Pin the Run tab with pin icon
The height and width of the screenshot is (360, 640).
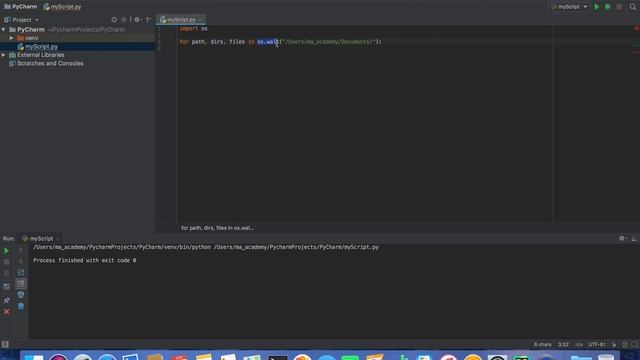click(7, 300)
